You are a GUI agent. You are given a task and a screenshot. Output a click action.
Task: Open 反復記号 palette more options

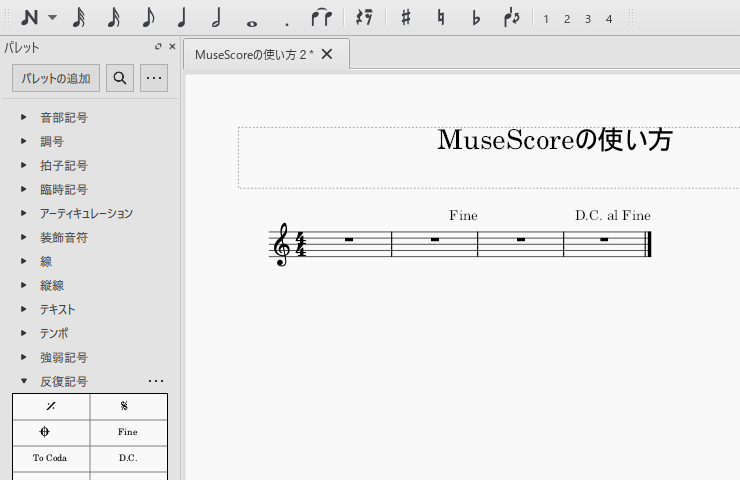tap(156, 381)
